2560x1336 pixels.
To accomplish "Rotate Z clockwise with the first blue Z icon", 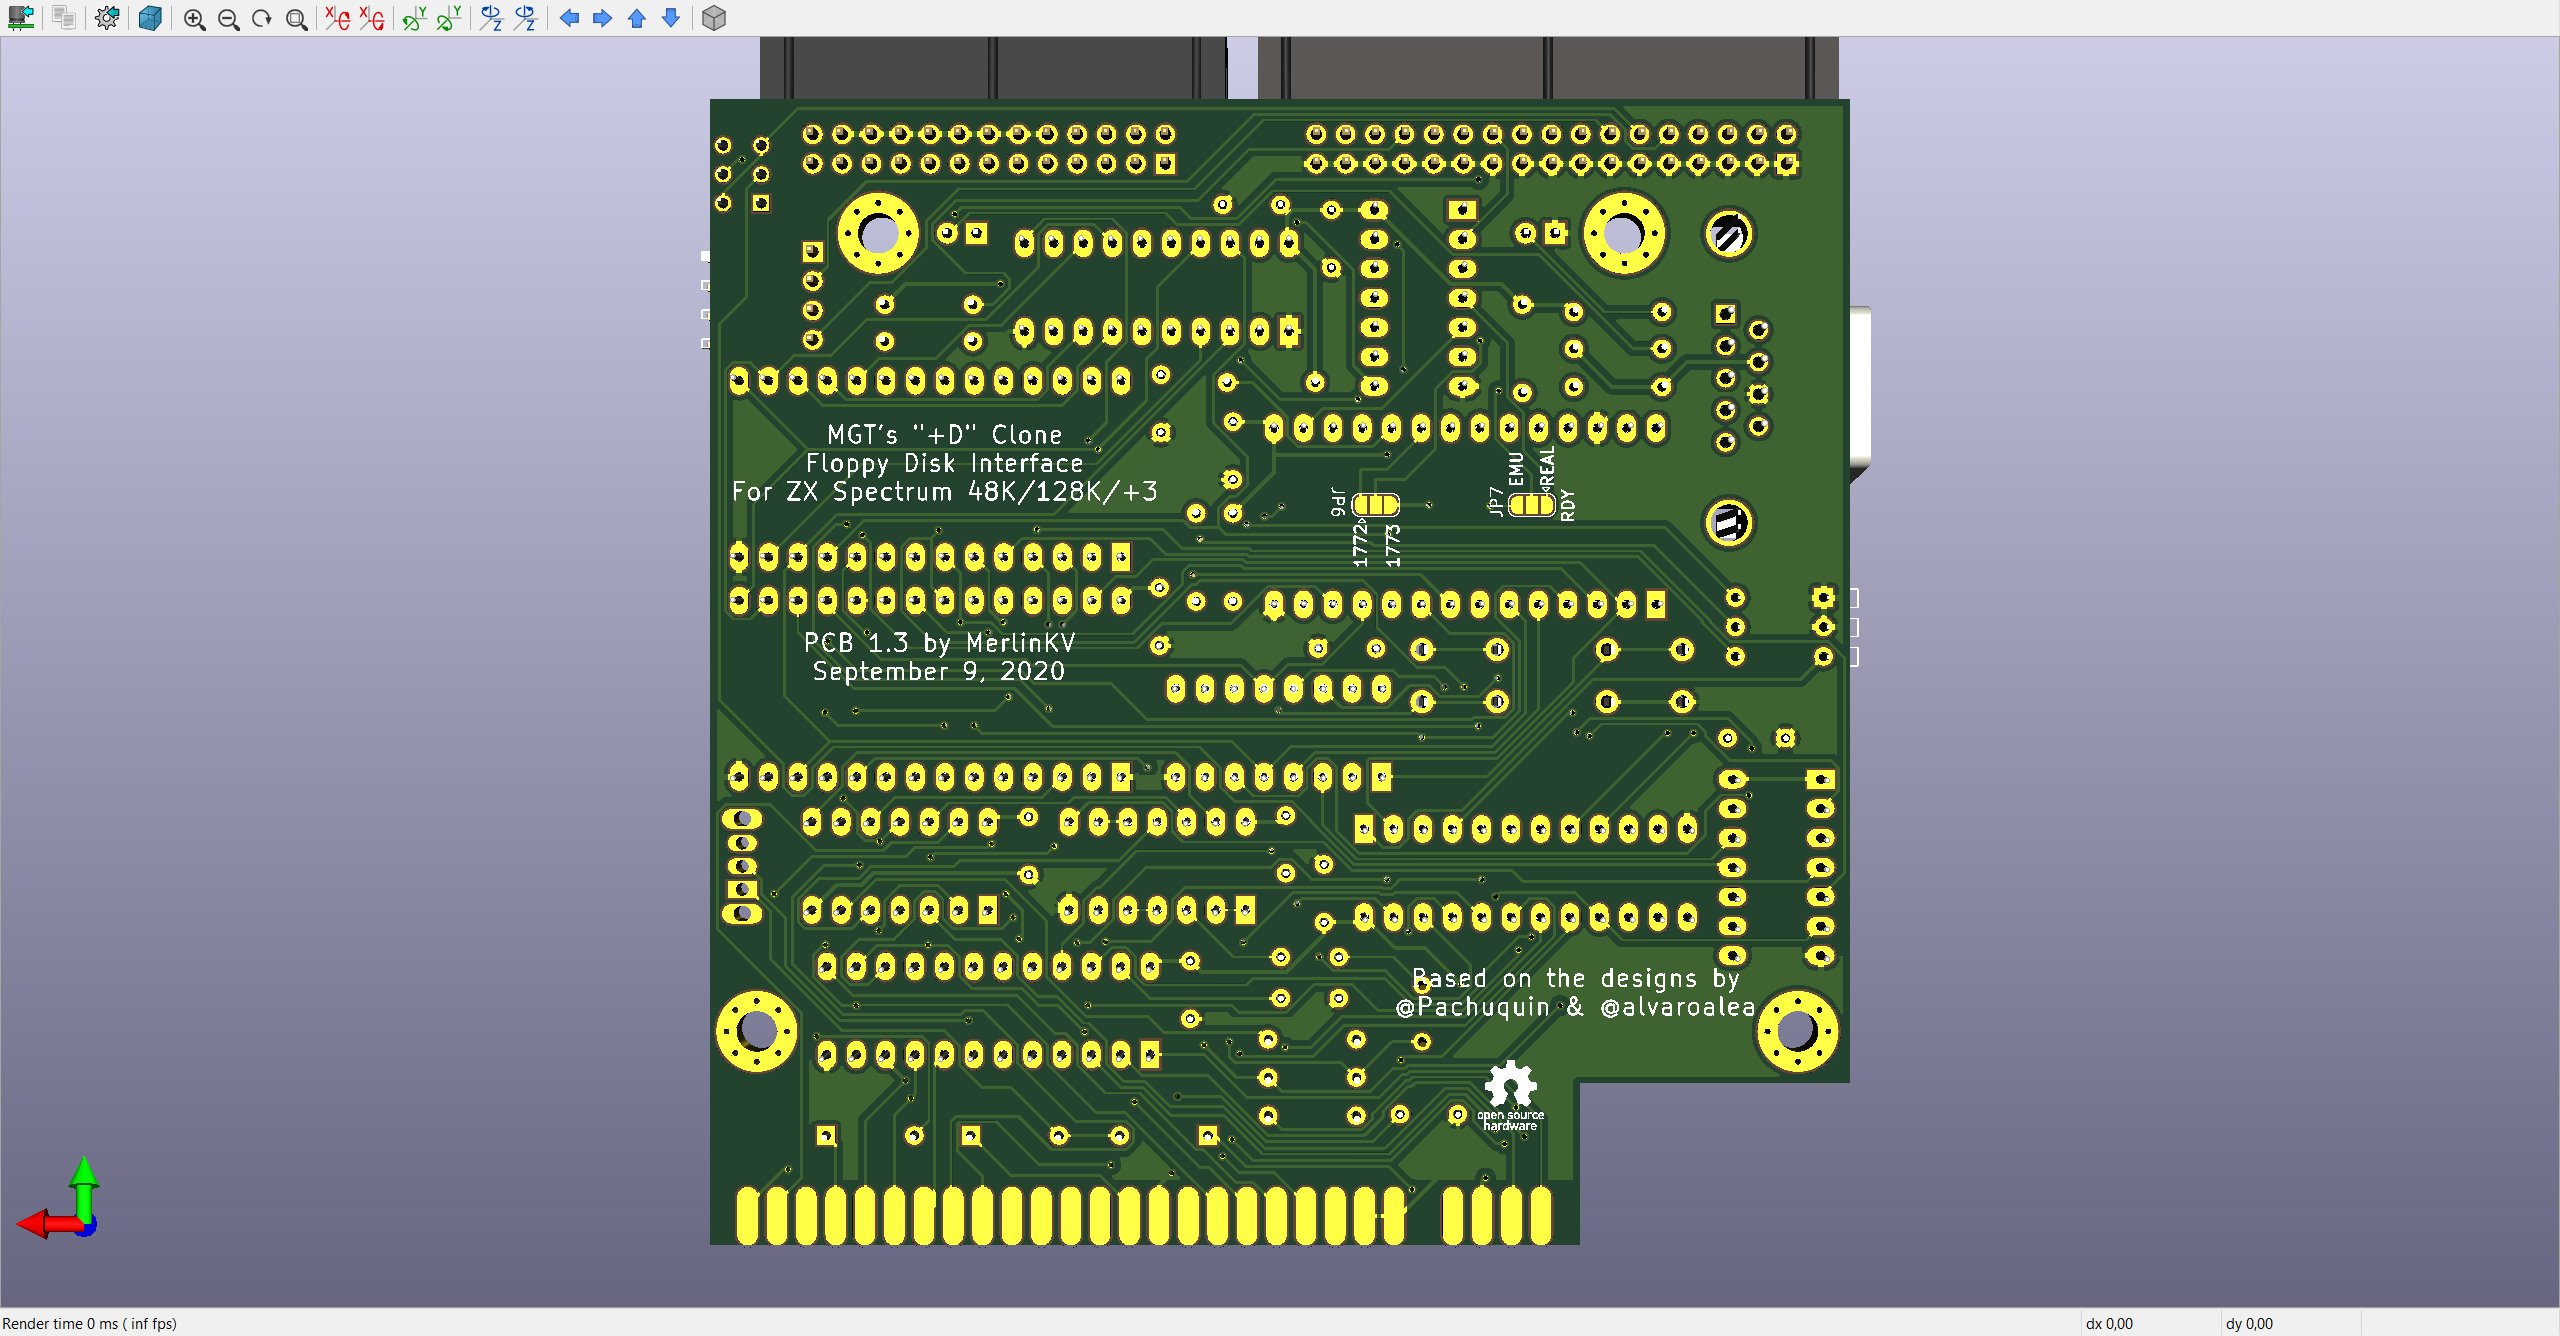I will click(x=491, y=18).
